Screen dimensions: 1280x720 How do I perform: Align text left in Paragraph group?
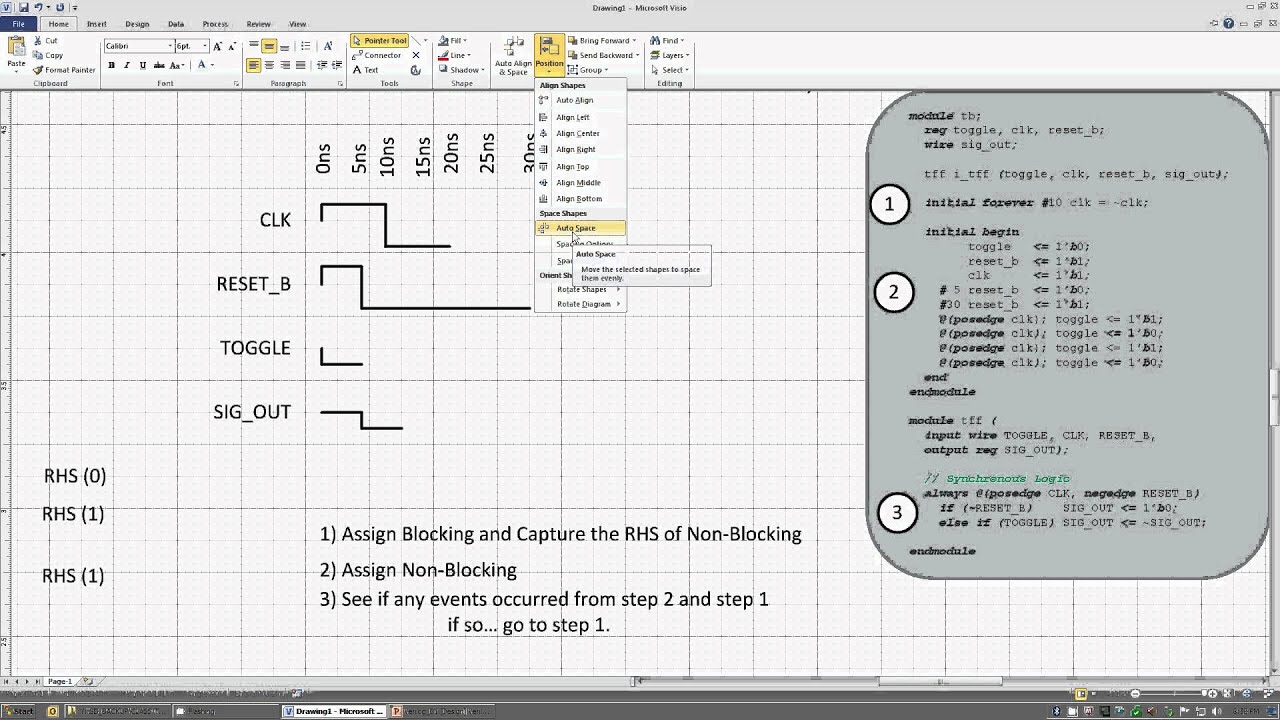pos(254,65)
